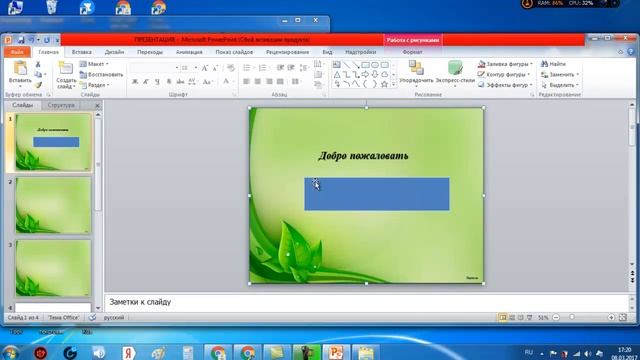
Task: Switch to the Animation (Анимация) tab
Action: pos(189,52)
